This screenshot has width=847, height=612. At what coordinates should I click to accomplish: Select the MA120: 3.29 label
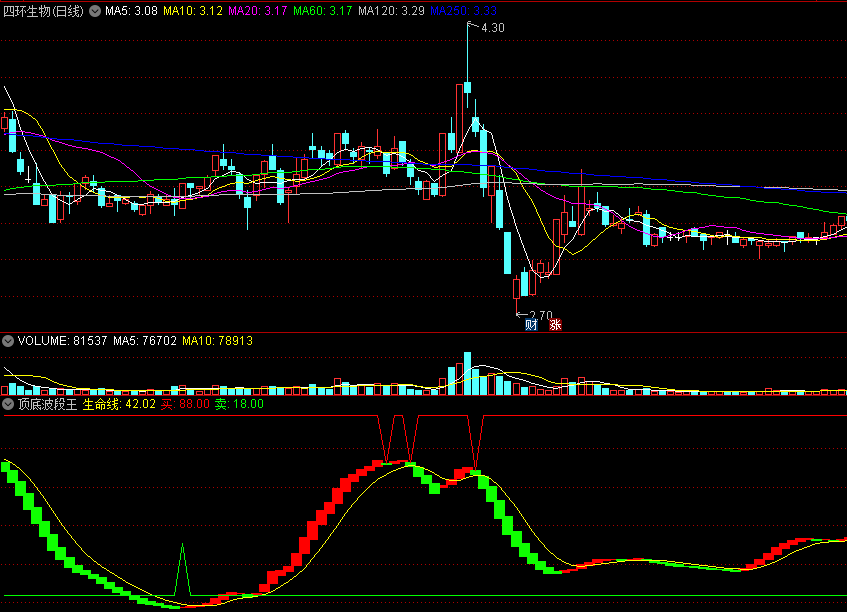coord(391,11)
